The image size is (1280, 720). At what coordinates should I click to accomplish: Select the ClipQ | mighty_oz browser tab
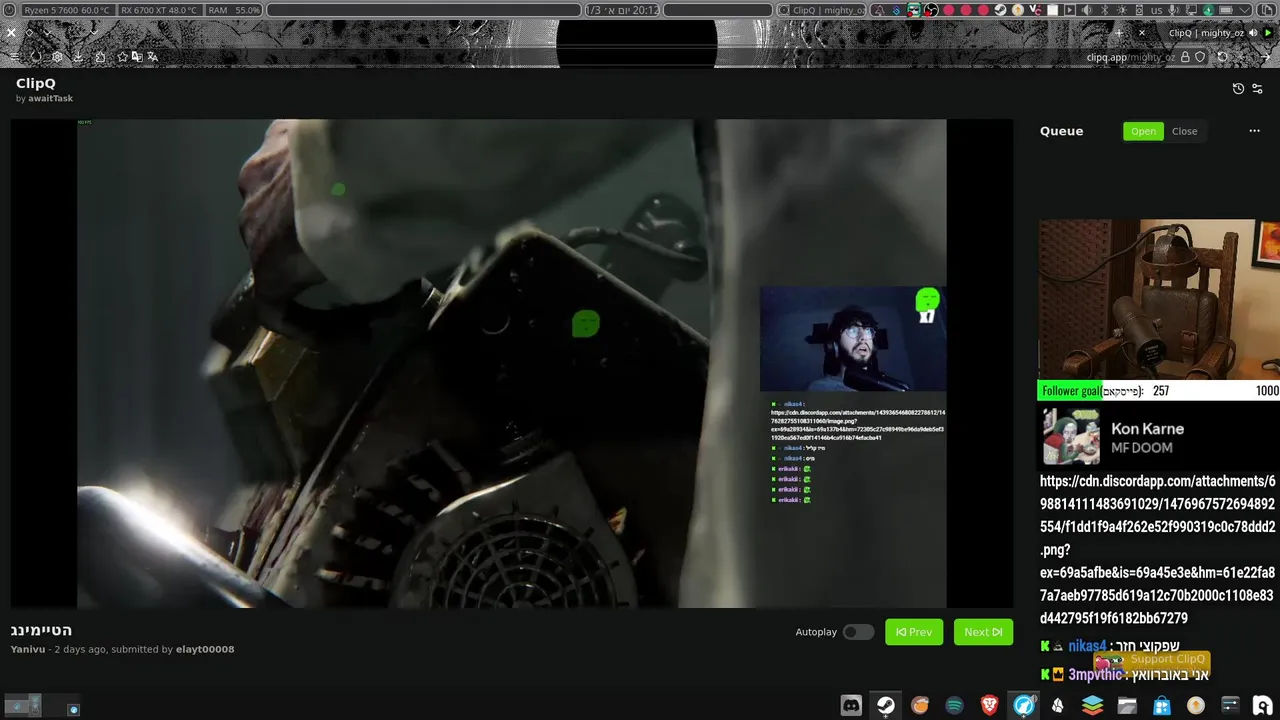1206,32
